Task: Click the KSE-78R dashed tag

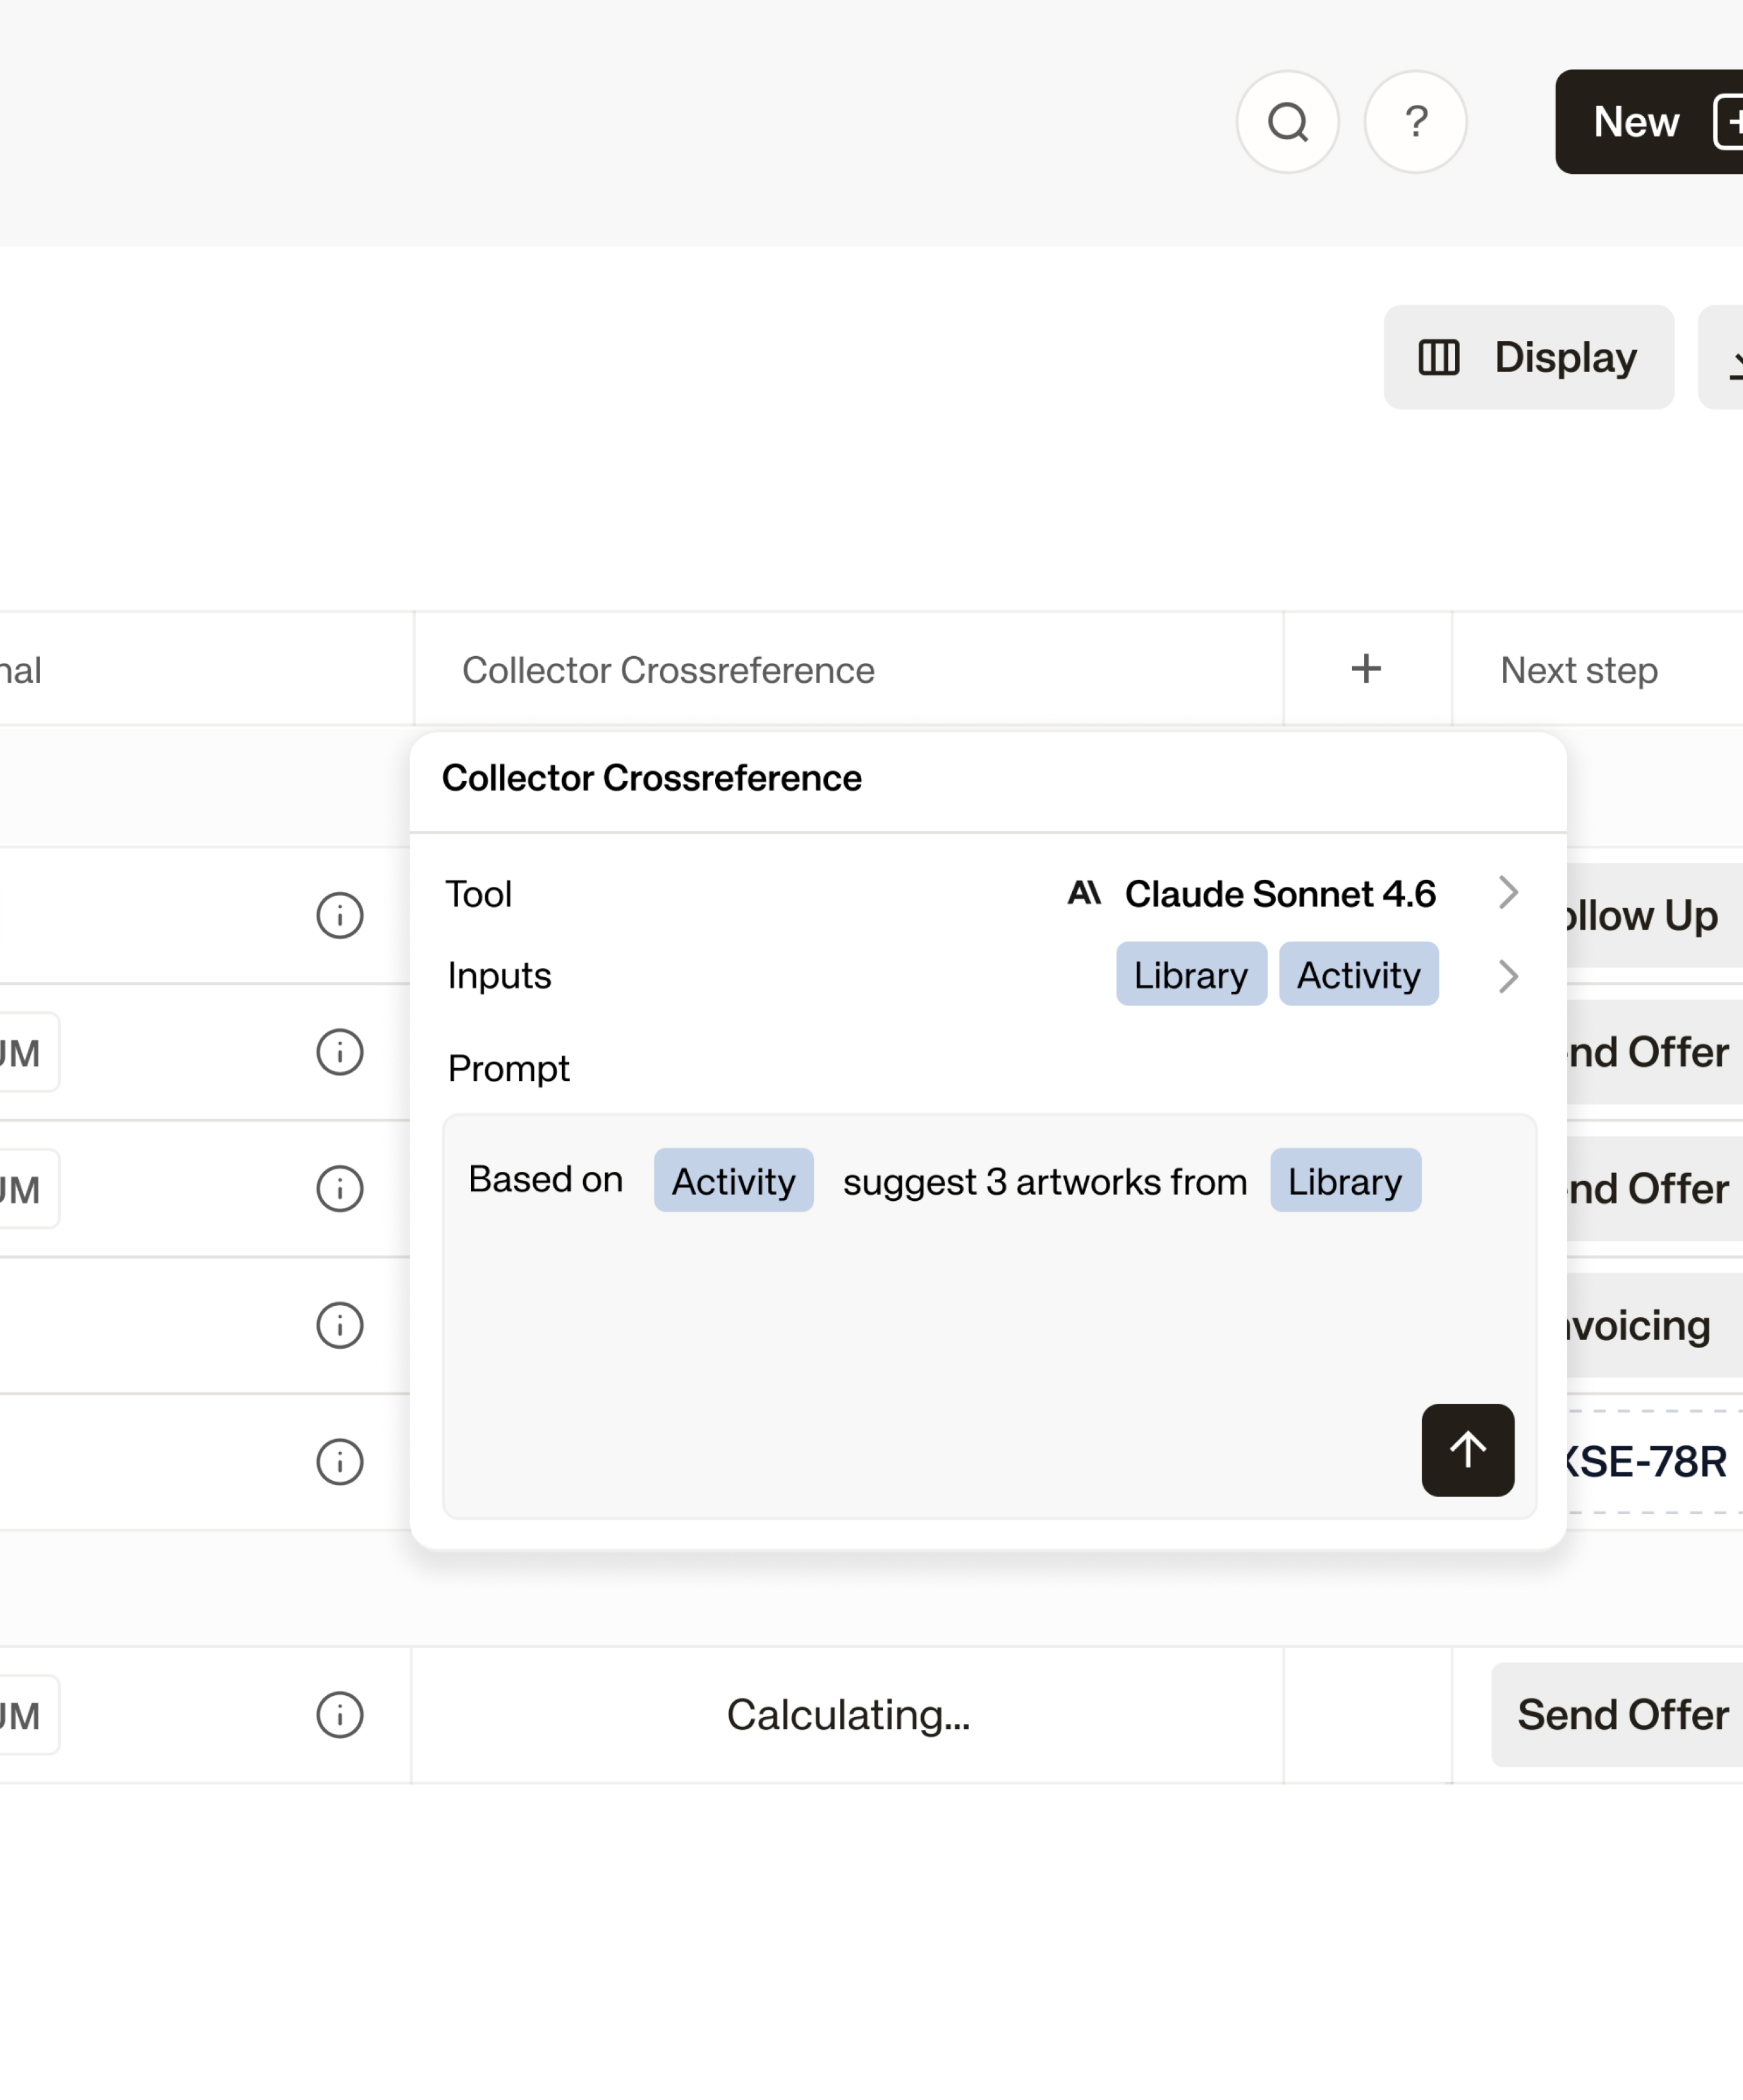Action: tap(1655, 1462)
